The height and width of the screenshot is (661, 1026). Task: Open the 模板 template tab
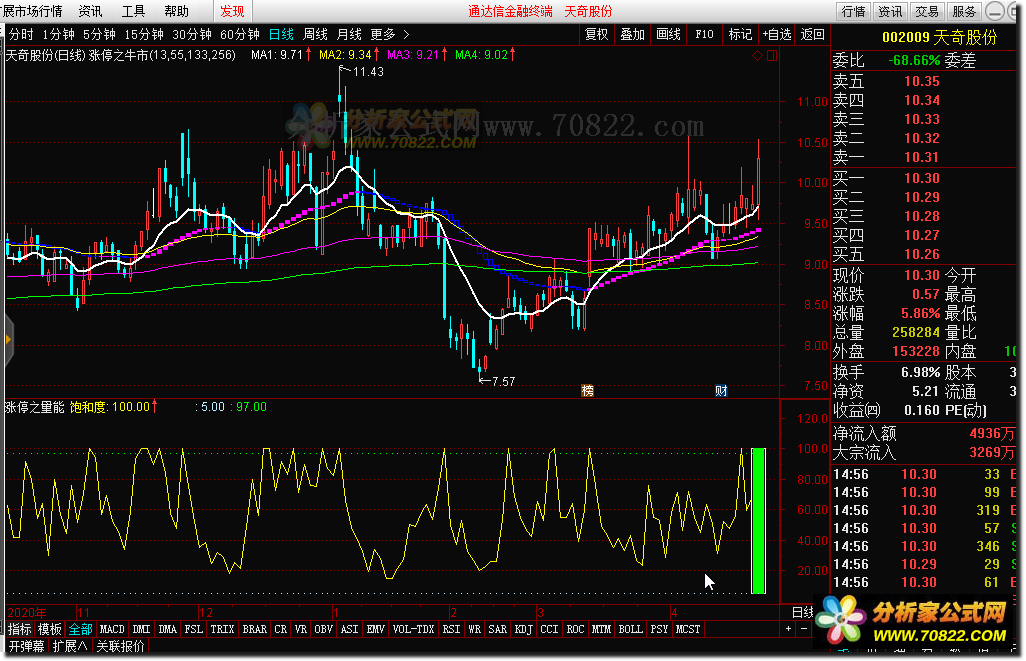(50, 629)
